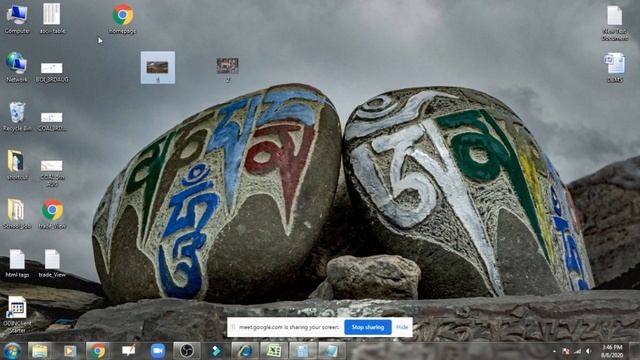Viewport: 640px width, 360px height.
Task: Open the blue document app beside Excel
Action: point(302,351)
